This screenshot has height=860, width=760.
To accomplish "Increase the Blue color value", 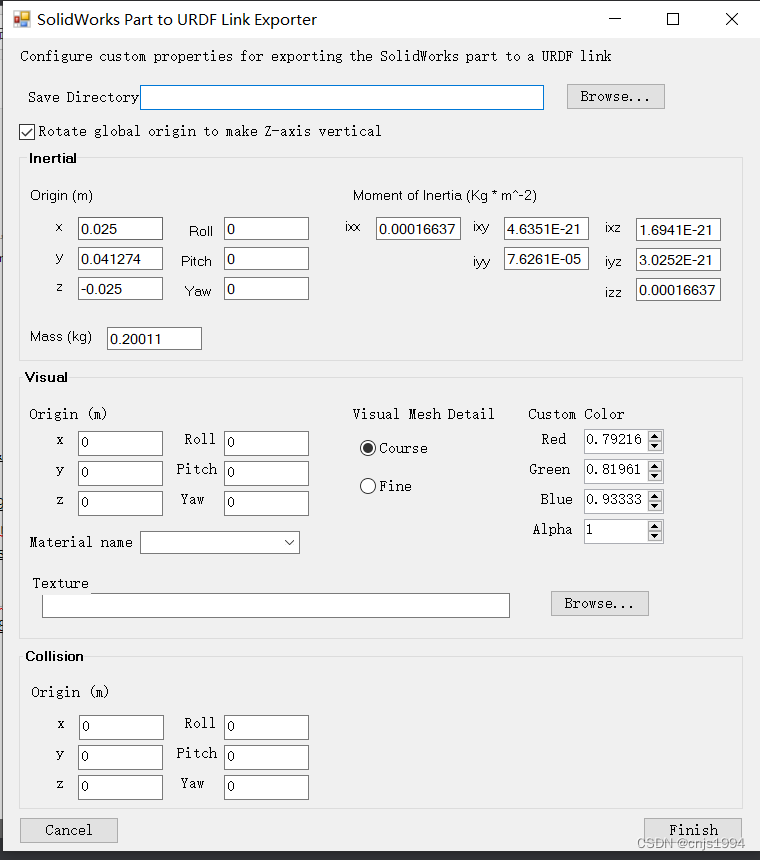I will tap(655, 496).
